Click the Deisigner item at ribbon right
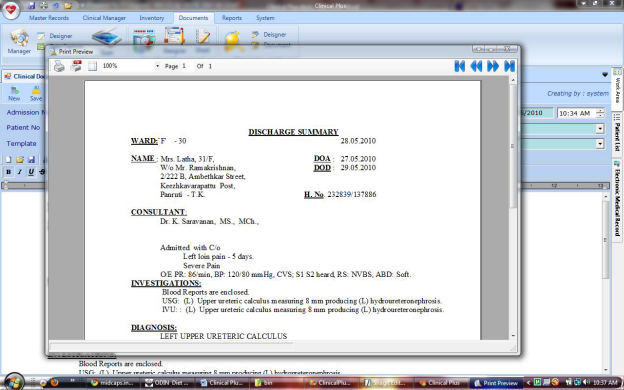 [x=269, y=35]
